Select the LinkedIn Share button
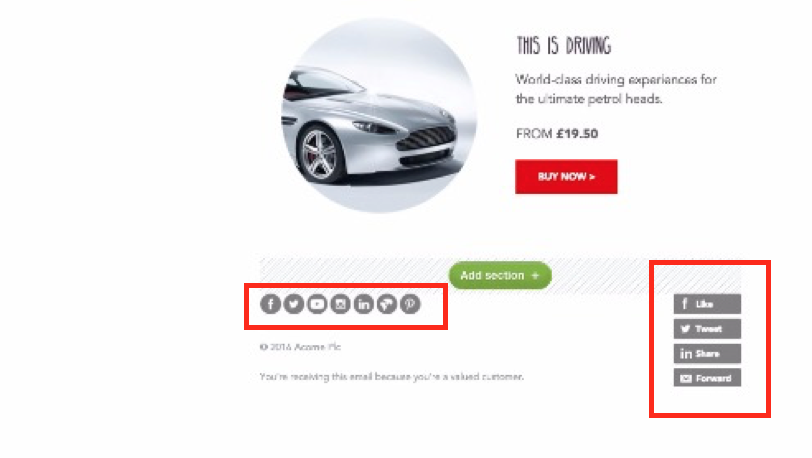This screenshot has width=812, height=458. [707, 353]
